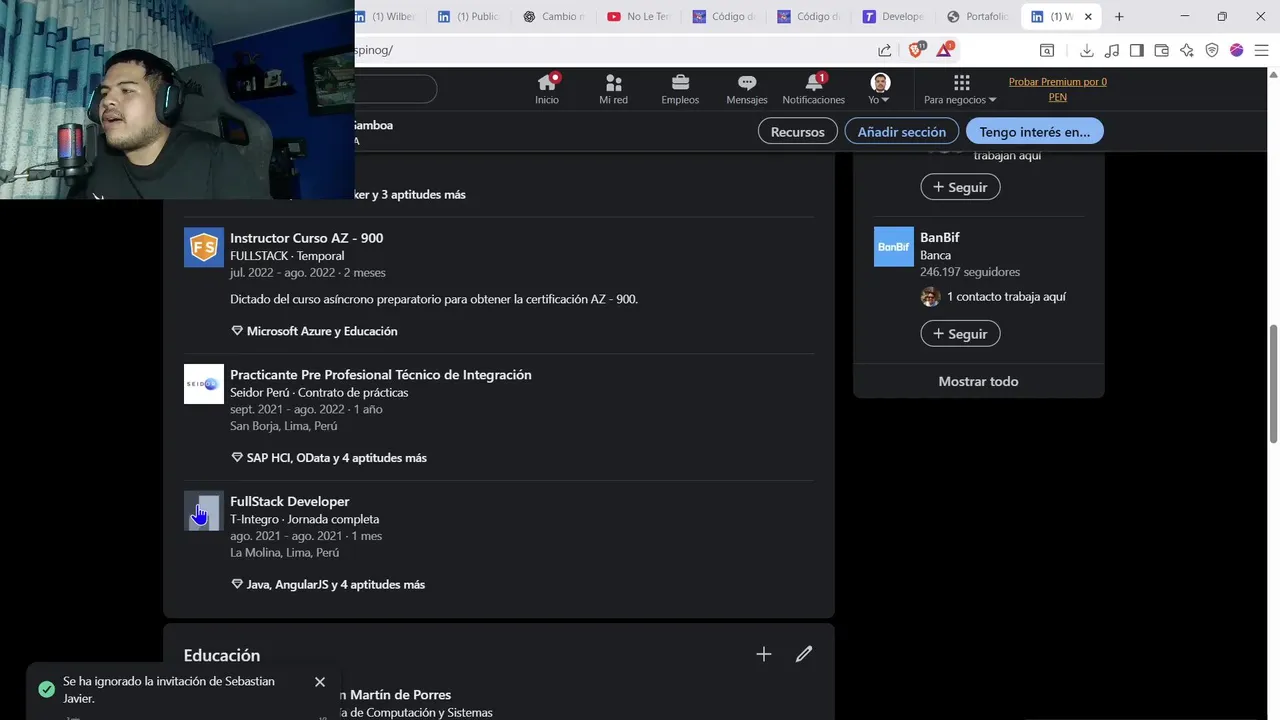Image resolution: width=1280 pixels, height=720 pixels.
Task: Open Brave Rewards triangle icon
Action: (x=944, y=50)
